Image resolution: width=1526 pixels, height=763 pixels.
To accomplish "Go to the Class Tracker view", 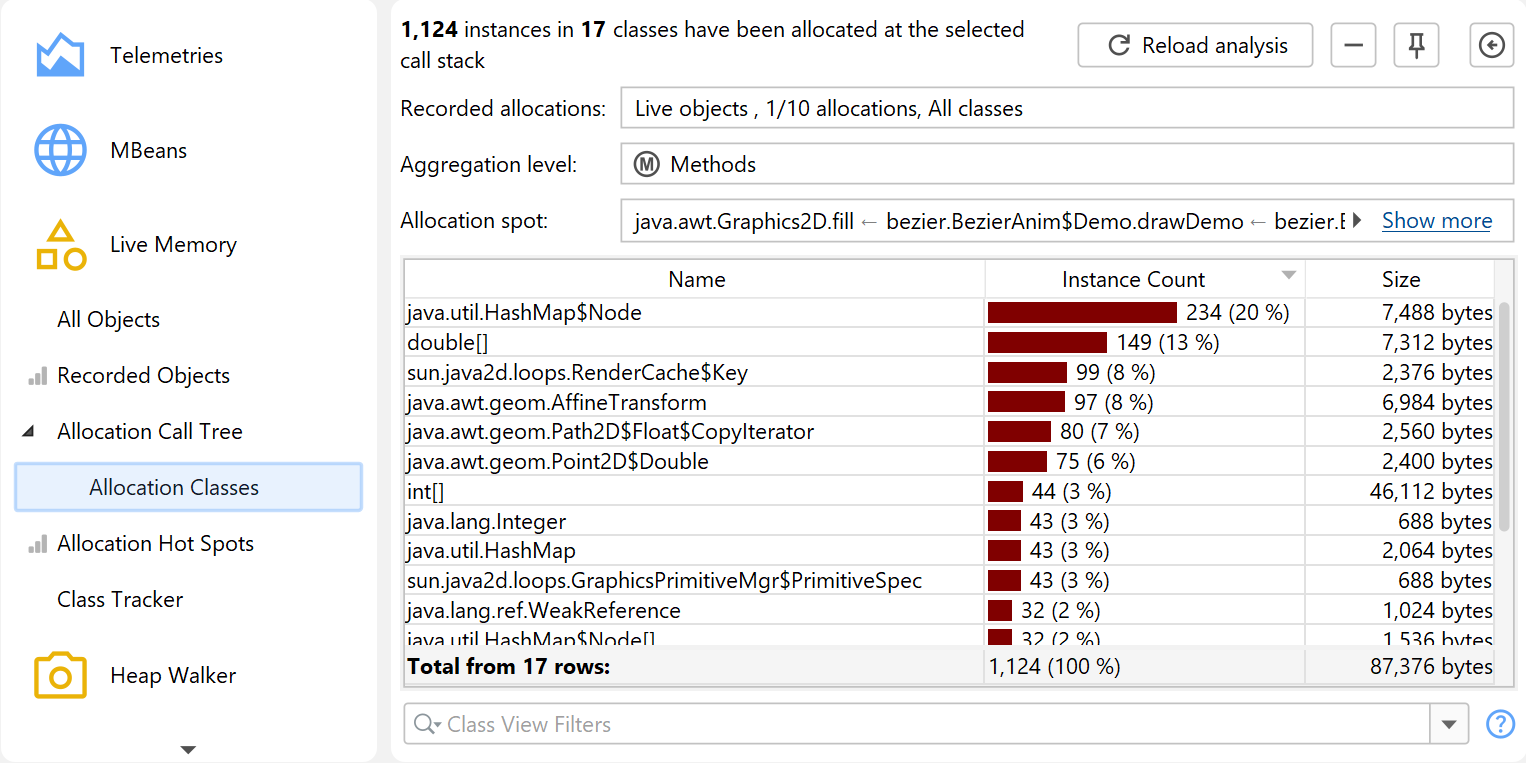I will coord(120,600).
